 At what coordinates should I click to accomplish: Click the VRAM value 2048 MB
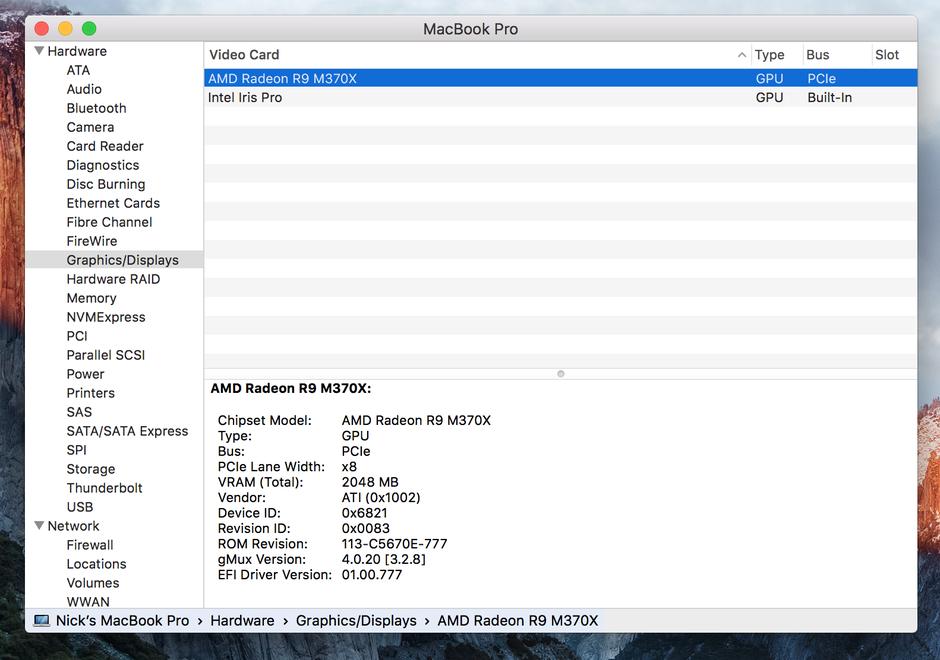[x=370, y=482]
